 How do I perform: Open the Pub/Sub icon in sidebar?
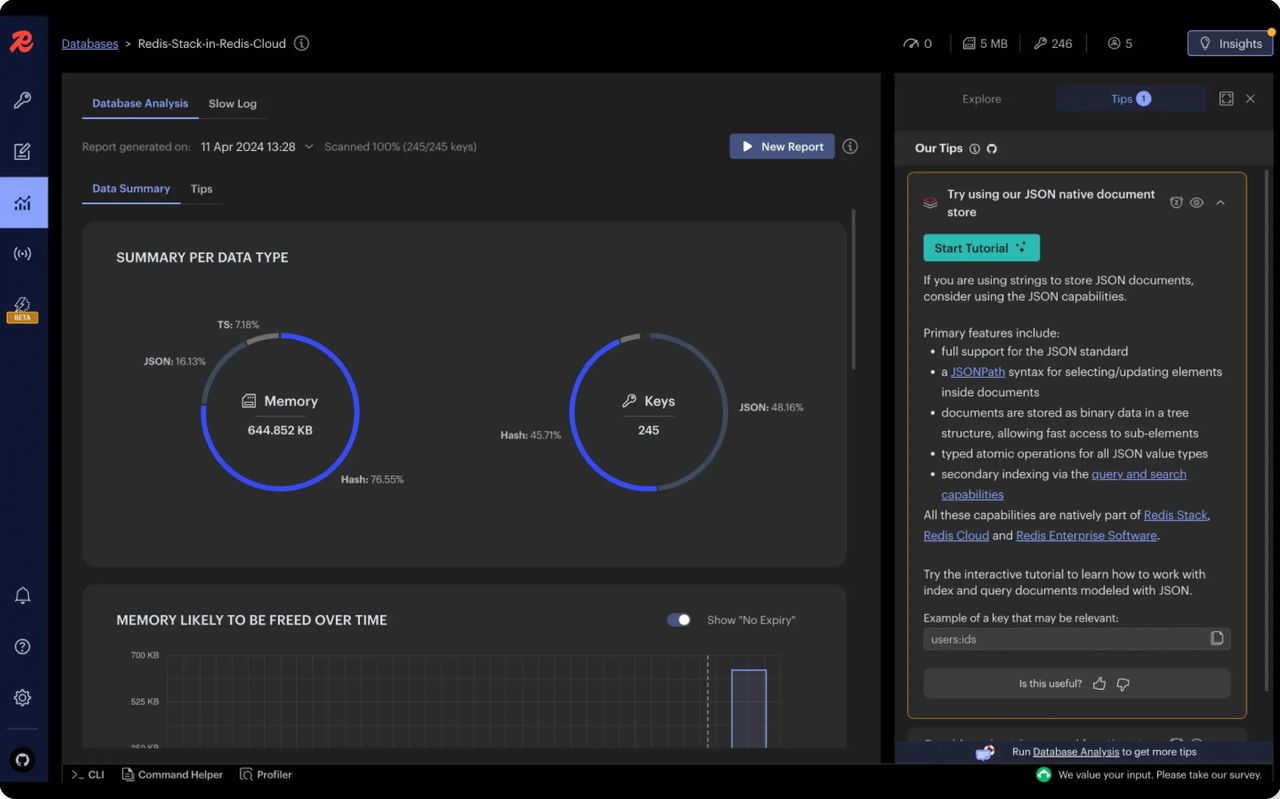[22, 254]
